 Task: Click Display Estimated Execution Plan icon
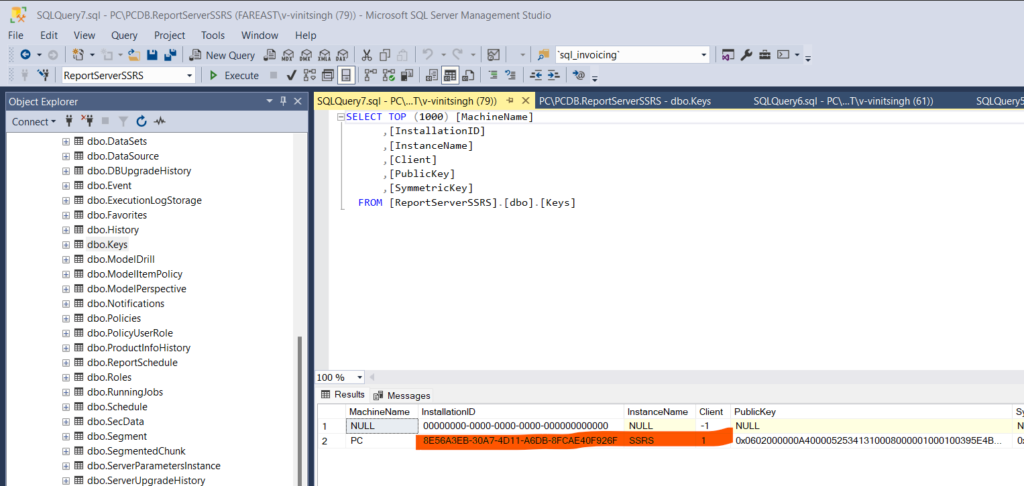[310, 75]
